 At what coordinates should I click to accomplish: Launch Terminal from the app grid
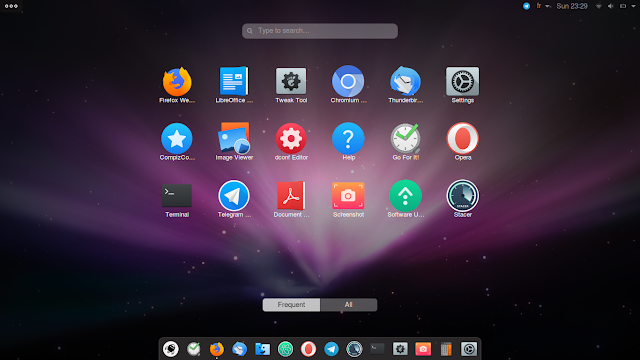tap(177, 196)
